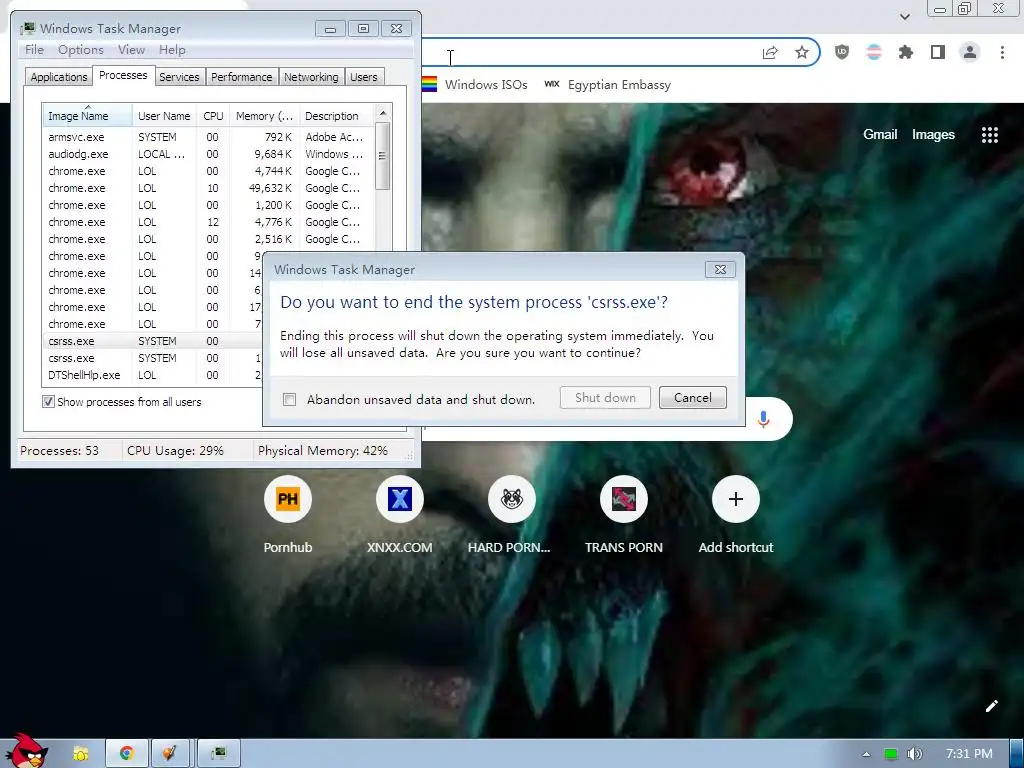Screen dimensions: 1024x768
Task: Open the Help menu
Action: point(172,50)
